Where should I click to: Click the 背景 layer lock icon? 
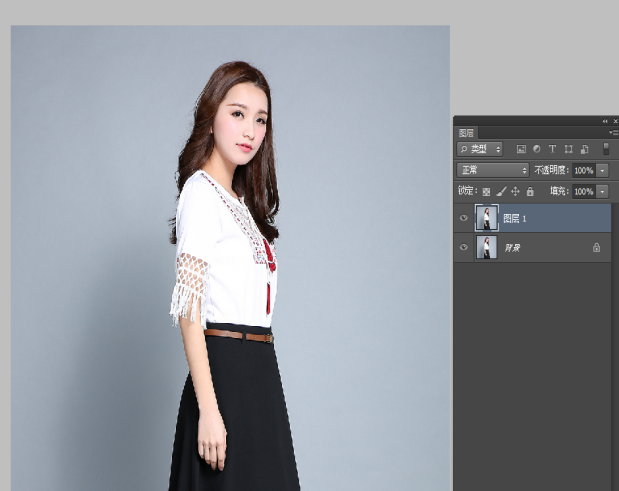coord(596,247)
